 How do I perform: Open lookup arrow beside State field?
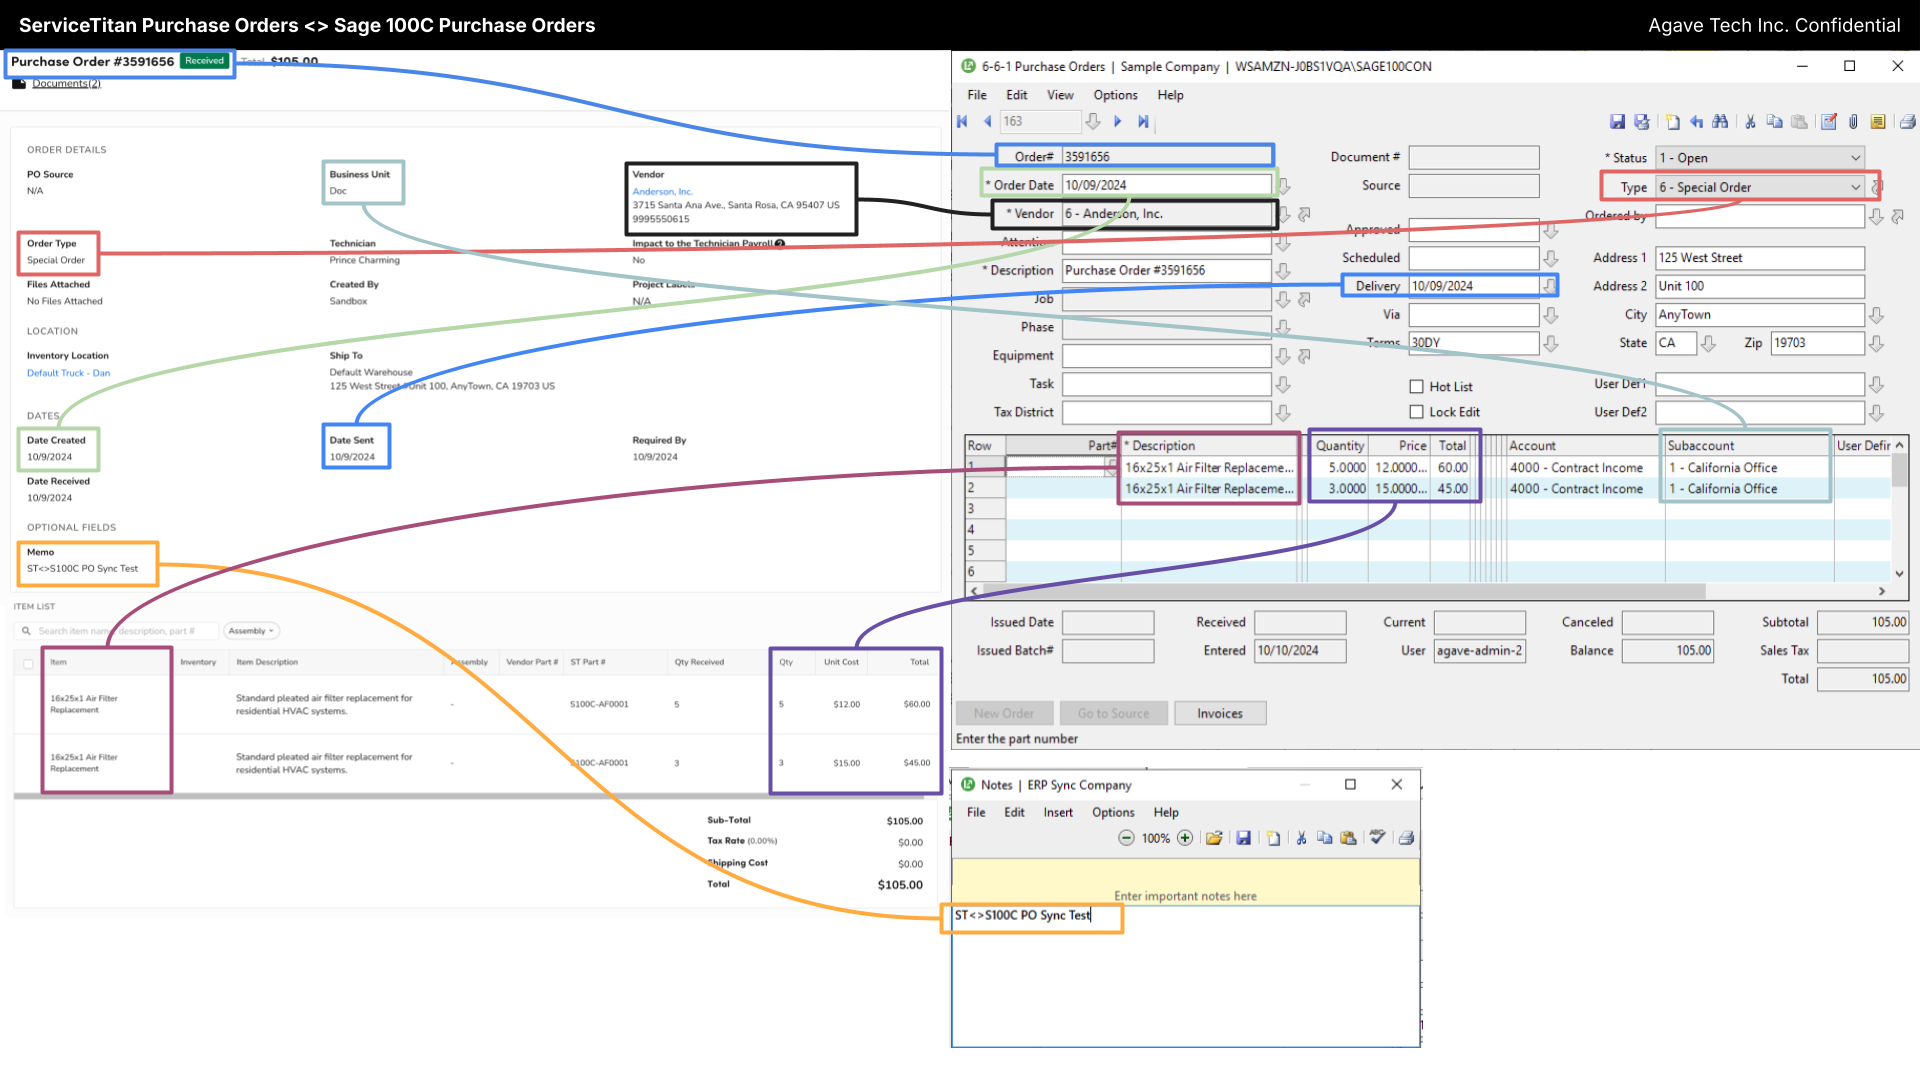coord(1709,343)
